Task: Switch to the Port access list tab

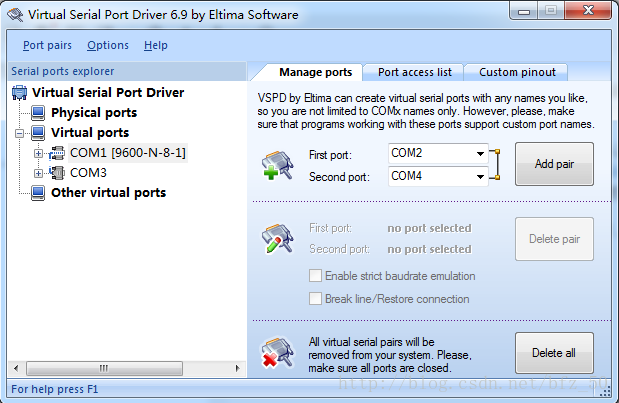Action: (x=415, y=72)
